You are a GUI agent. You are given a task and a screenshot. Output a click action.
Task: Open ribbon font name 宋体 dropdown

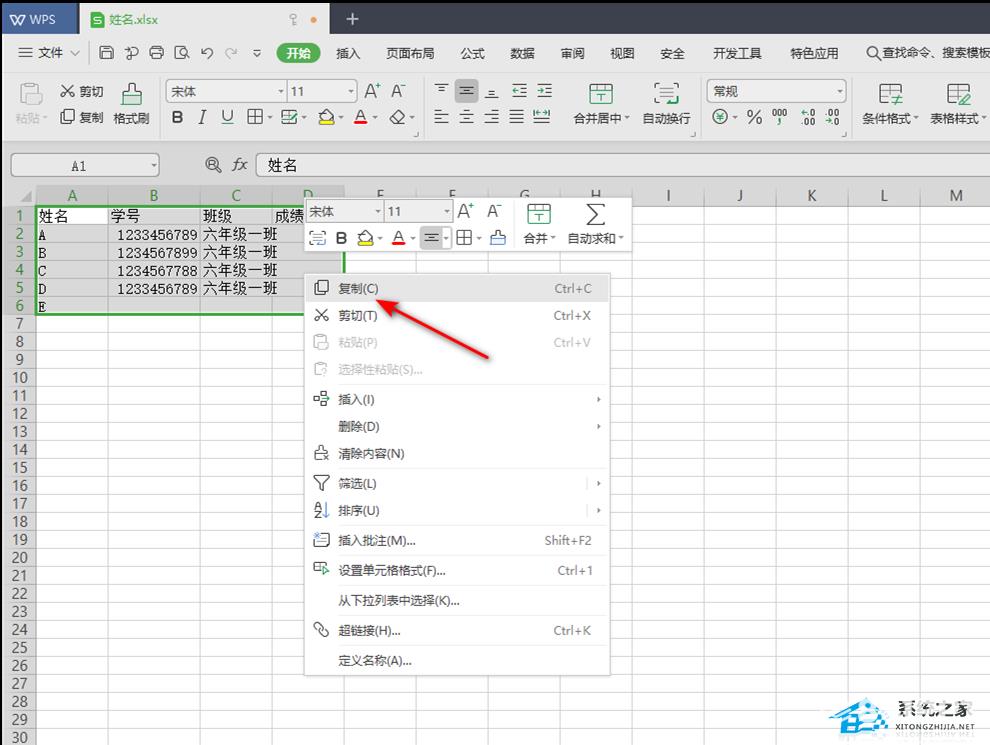tap(281, 92)
